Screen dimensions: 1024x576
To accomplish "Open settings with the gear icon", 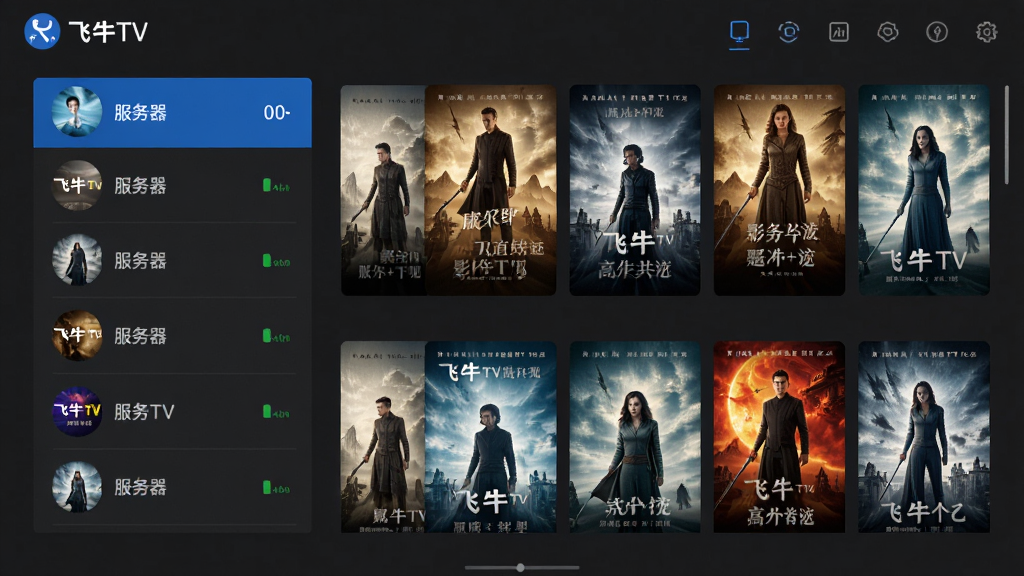I will coord(986,31).
